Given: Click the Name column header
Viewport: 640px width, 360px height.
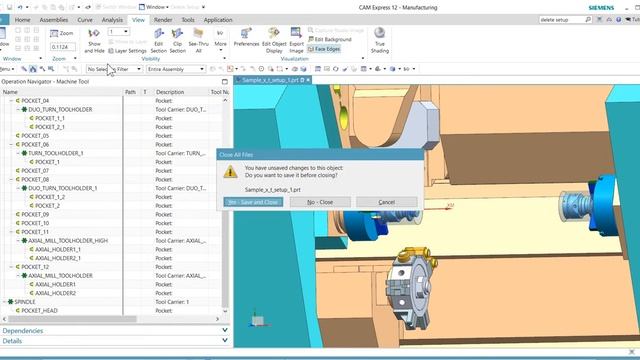Looking at the screenshot, I should 61,92.
